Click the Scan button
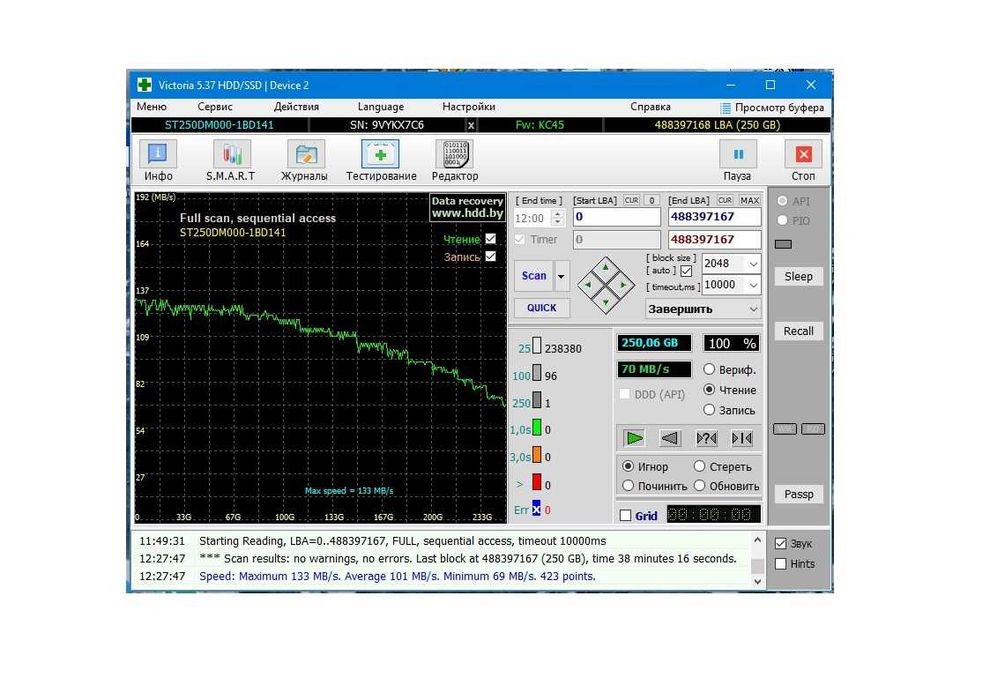The image size is (990, 700). 534,276
